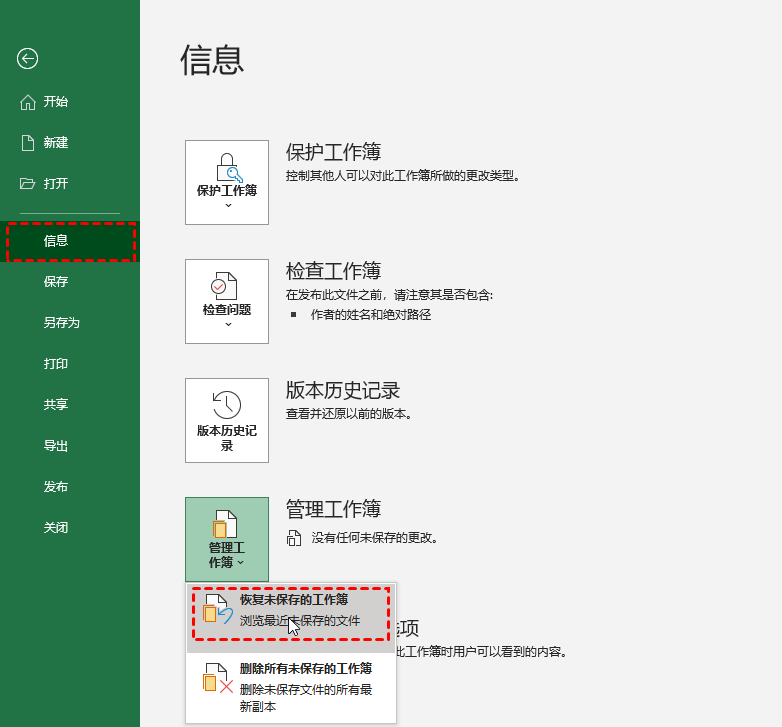Click the 检查问题 document check icon

(227, 284)
